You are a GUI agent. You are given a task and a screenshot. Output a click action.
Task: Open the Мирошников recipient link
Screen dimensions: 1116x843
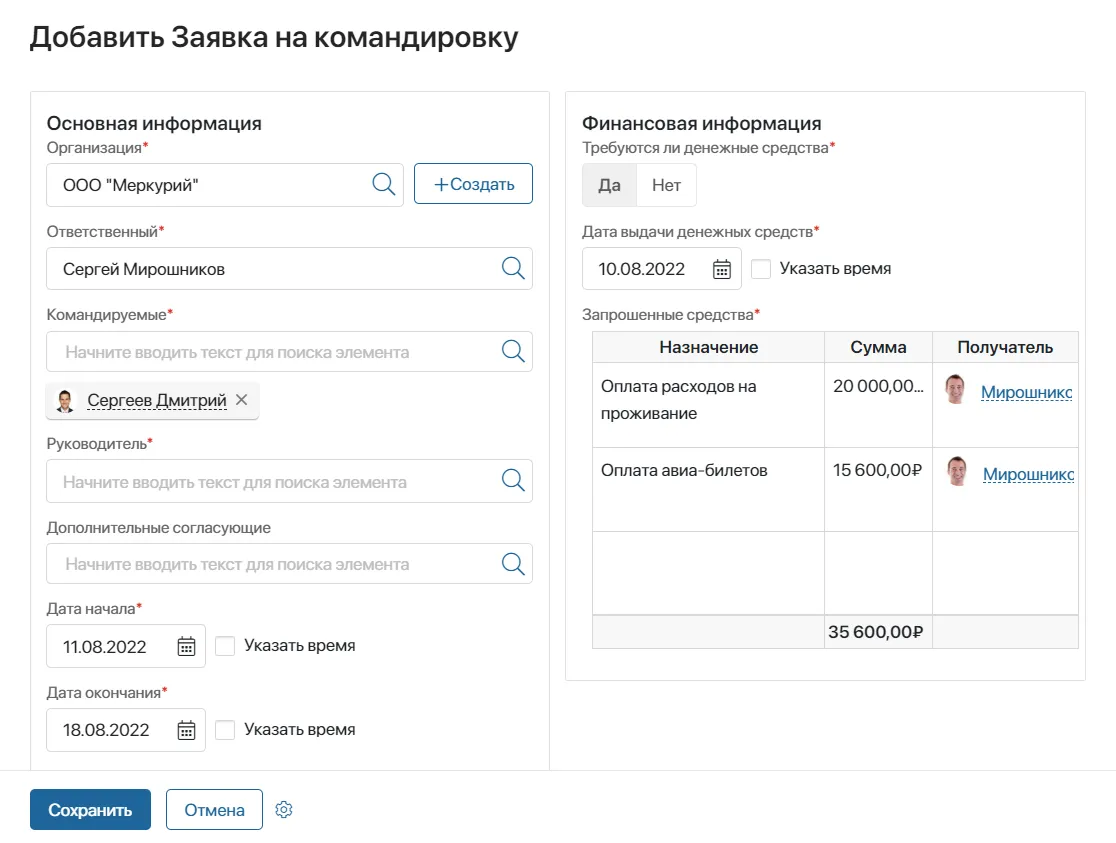pyautogui.click(x=1027, y=393)
